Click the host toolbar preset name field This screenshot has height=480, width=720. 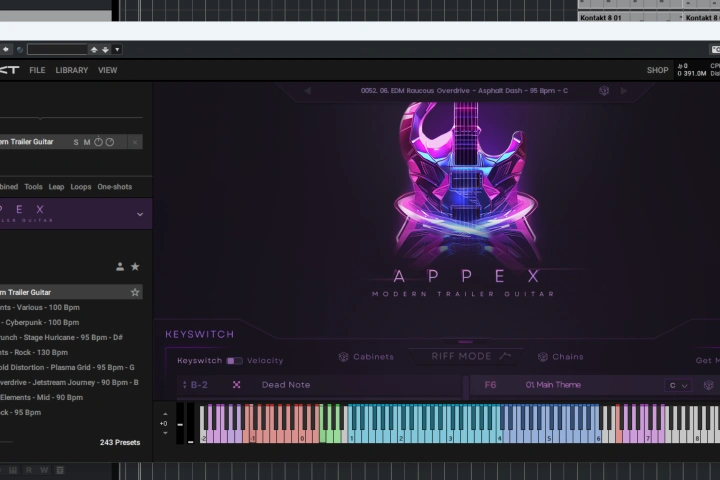click(x=57, y=49)
